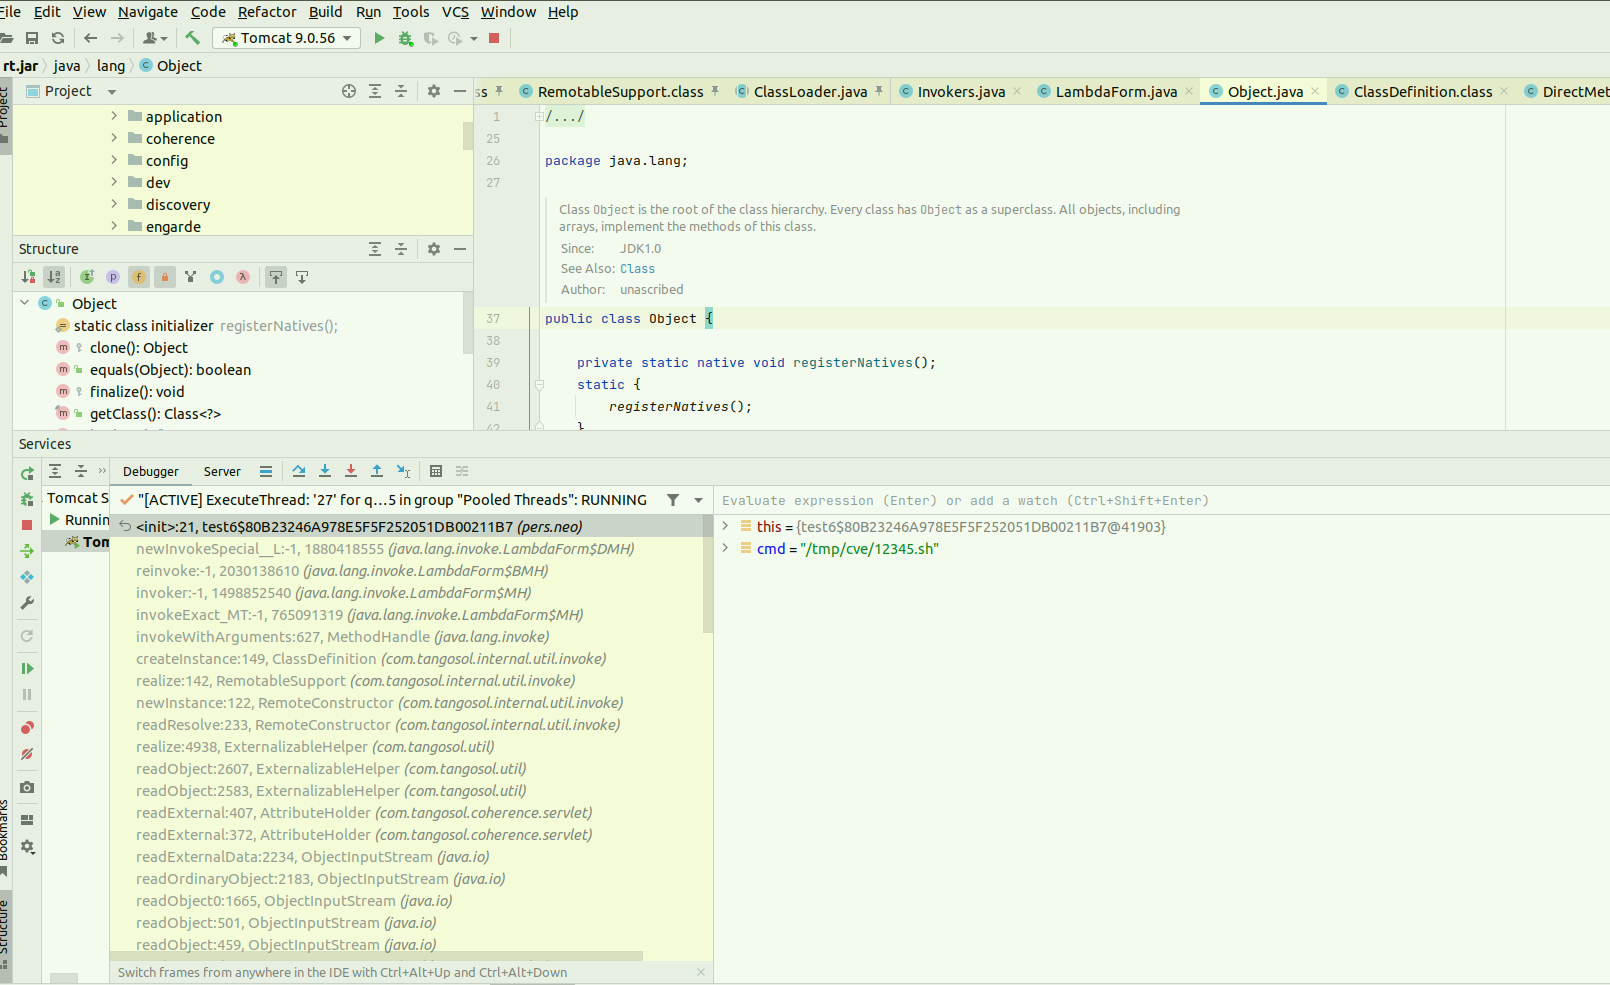This screenshot has height=985, width=1610.
Task: Click Select Opened File crosshair in Project panel
Action: (x=349, y=91)
